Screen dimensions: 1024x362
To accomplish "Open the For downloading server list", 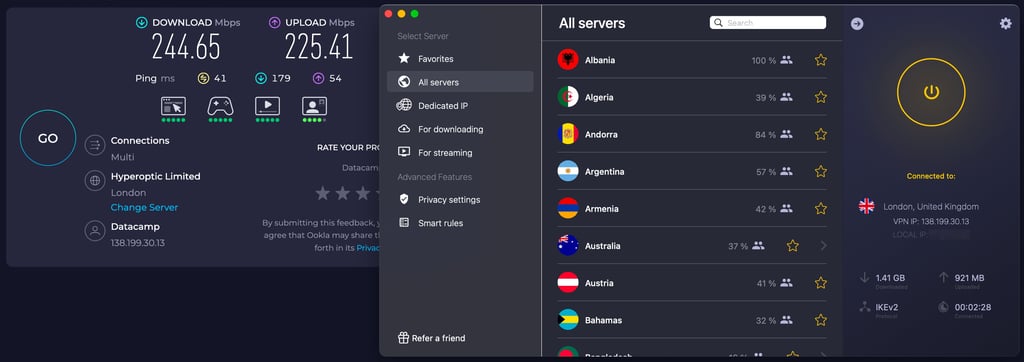I will 460,129.
